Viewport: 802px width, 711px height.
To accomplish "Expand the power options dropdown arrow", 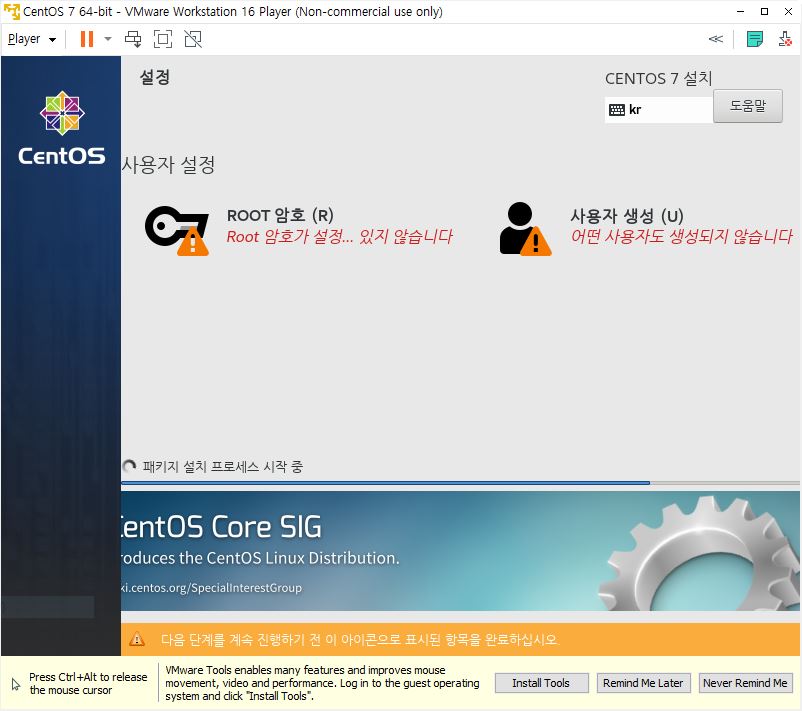I will point(107,39).
